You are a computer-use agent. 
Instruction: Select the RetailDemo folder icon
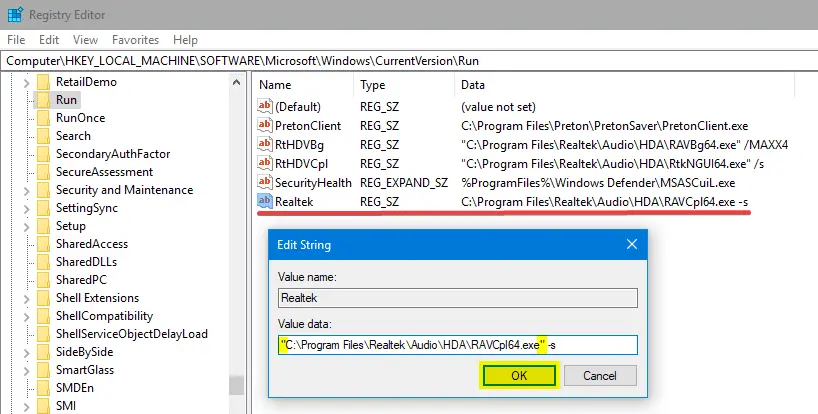[x=43, y=82]
